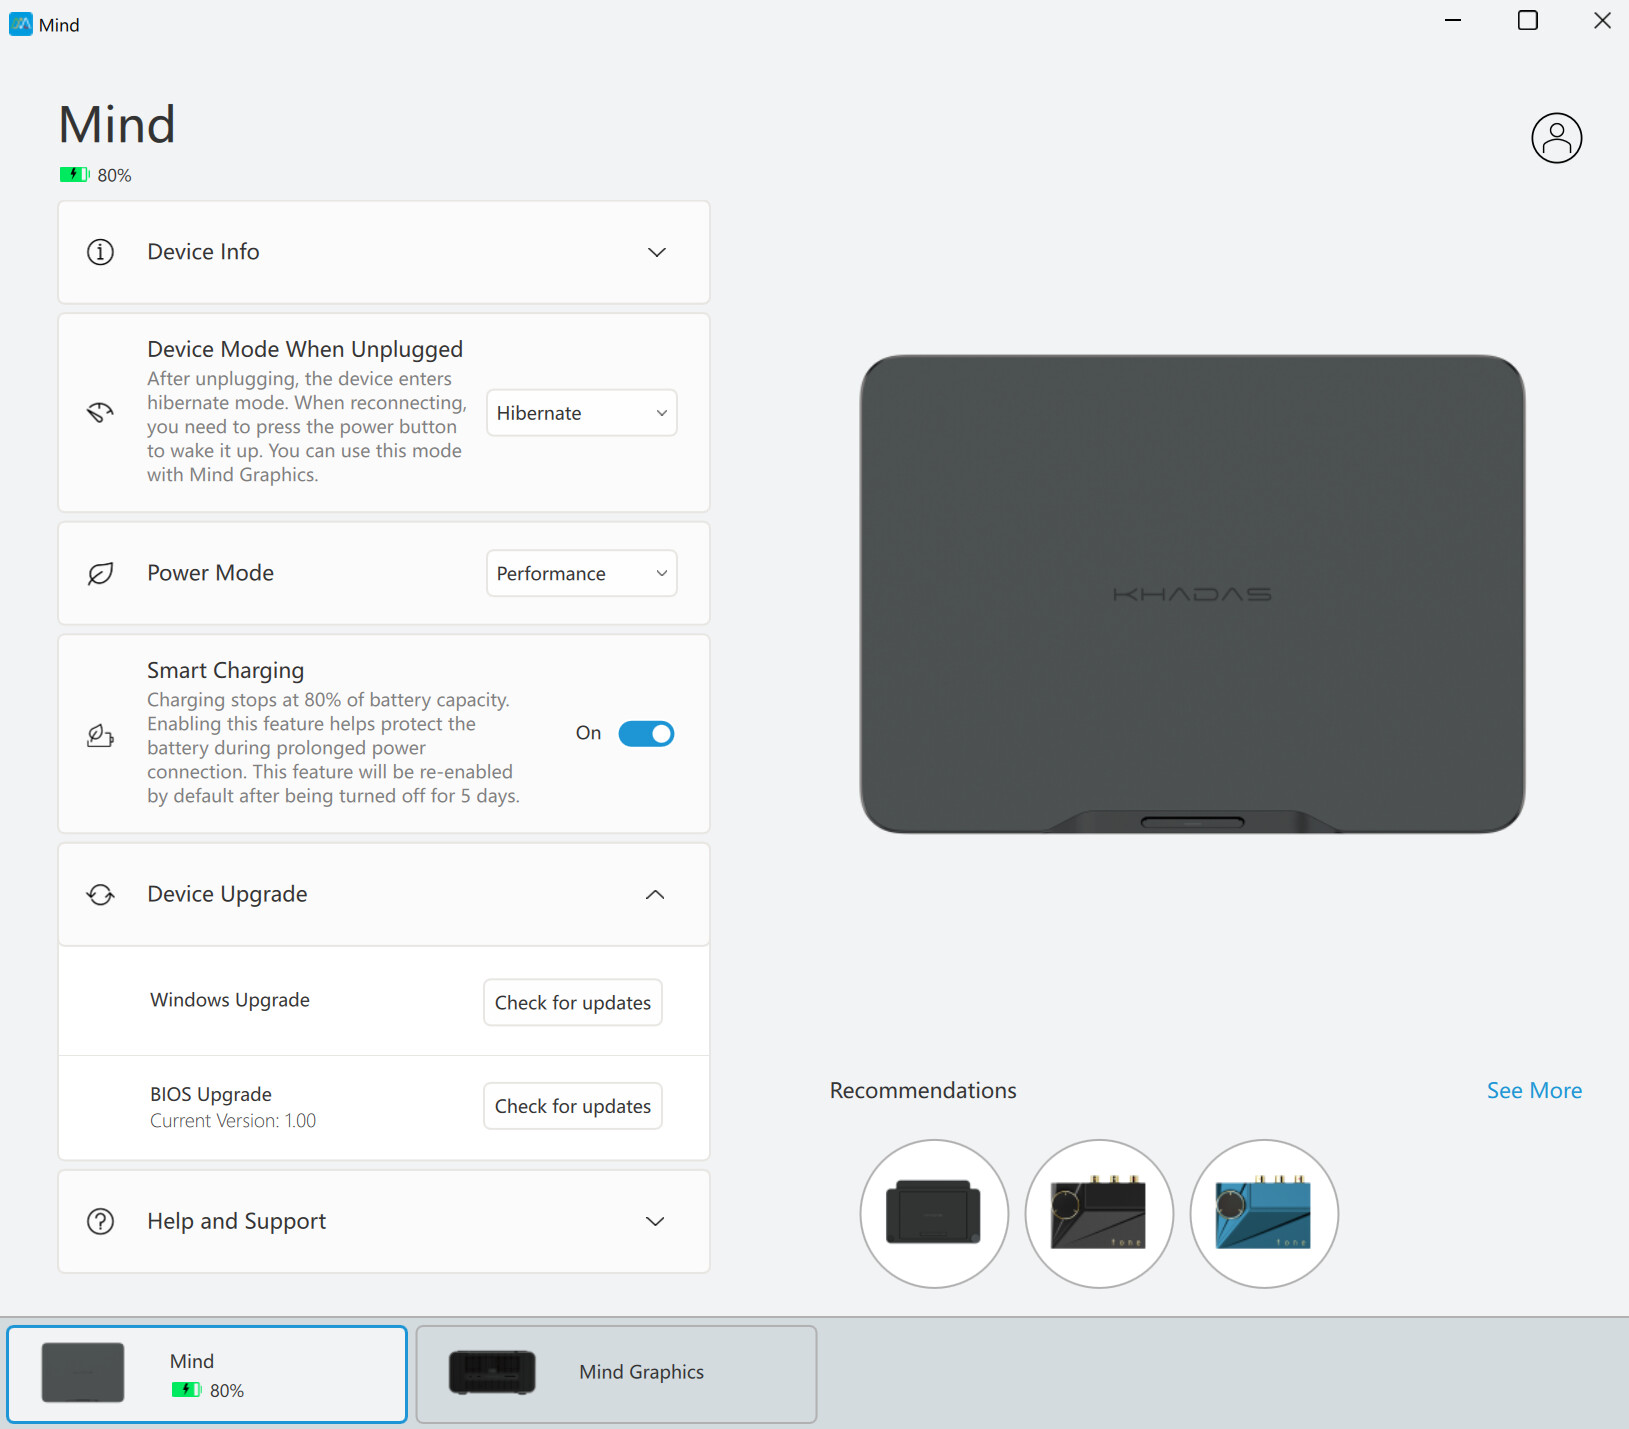Click the Mind app logo in the title bar

coord(20,24)
